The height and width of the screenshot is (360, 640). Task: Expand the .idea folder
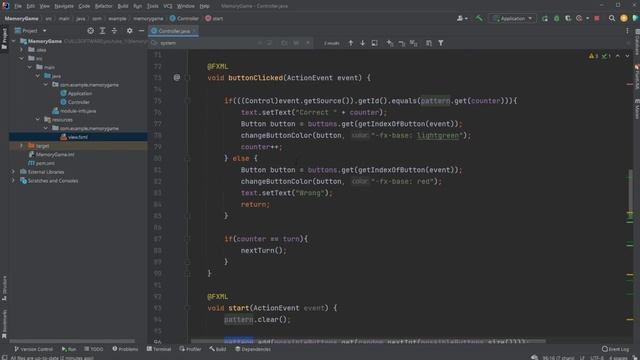[22, 50]
